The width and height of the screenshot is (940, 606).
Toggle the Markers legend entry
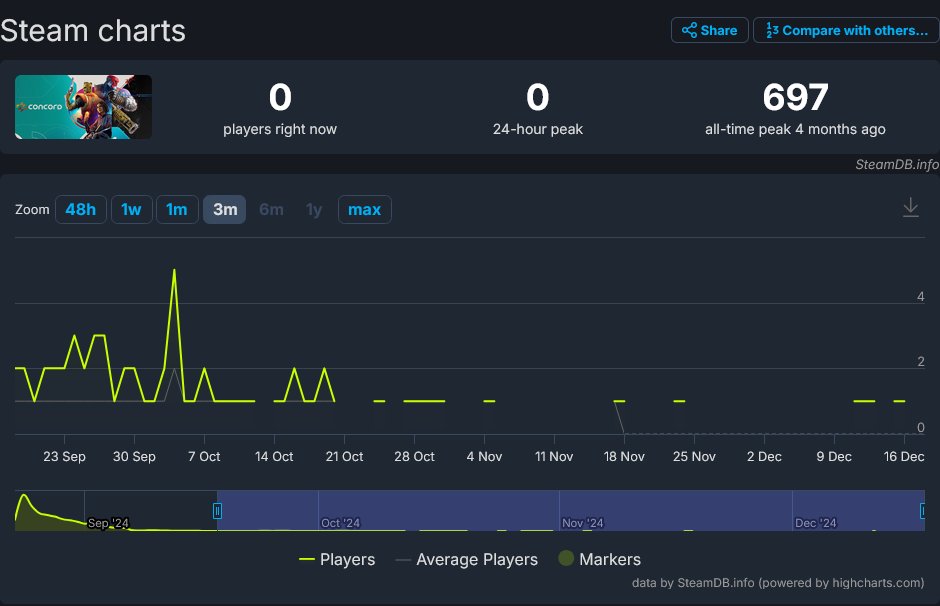coord(599,559)
